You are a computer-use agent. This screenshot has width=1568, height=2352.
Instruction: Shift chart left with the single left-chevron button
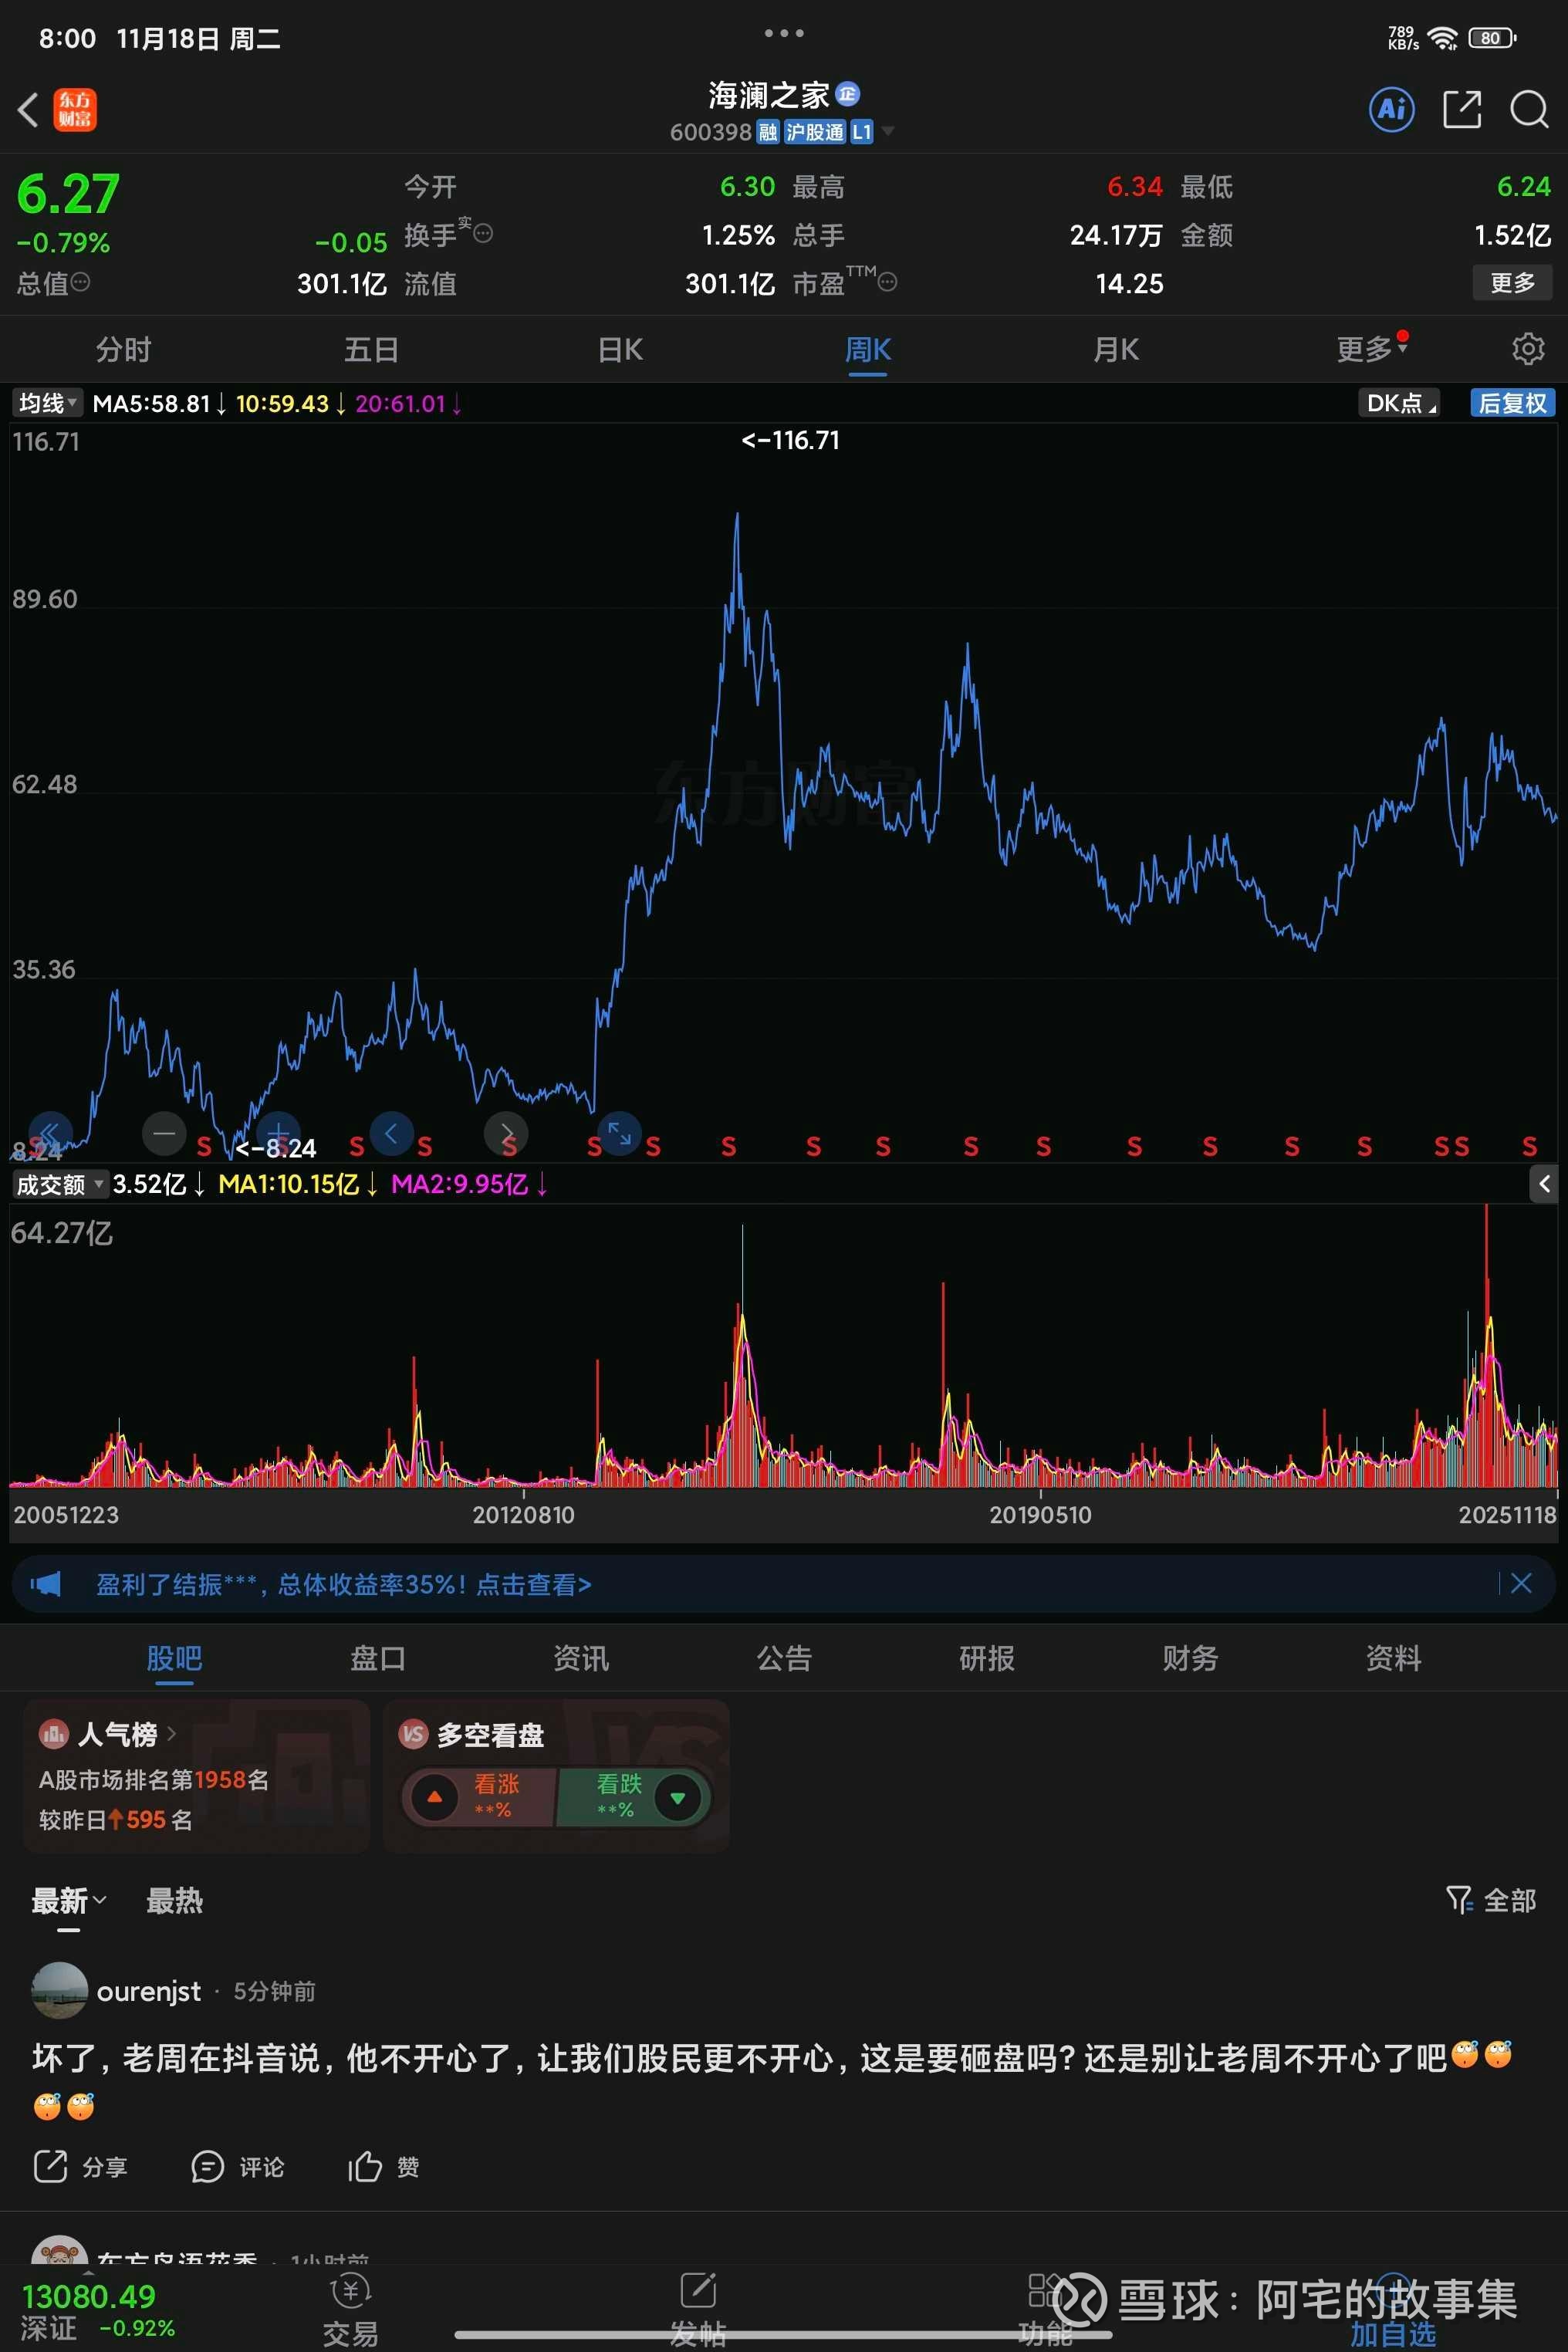[392, 1133]
